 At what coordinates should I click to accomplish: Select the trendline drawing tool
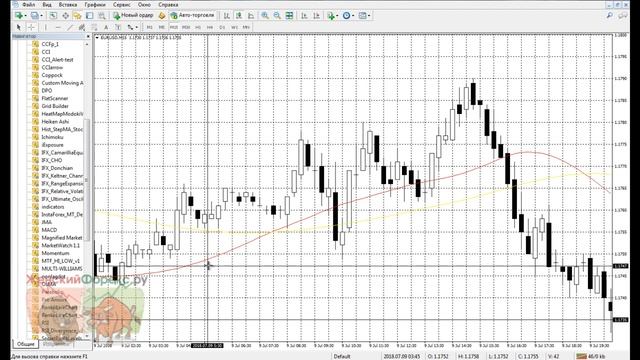pos(70,27)
